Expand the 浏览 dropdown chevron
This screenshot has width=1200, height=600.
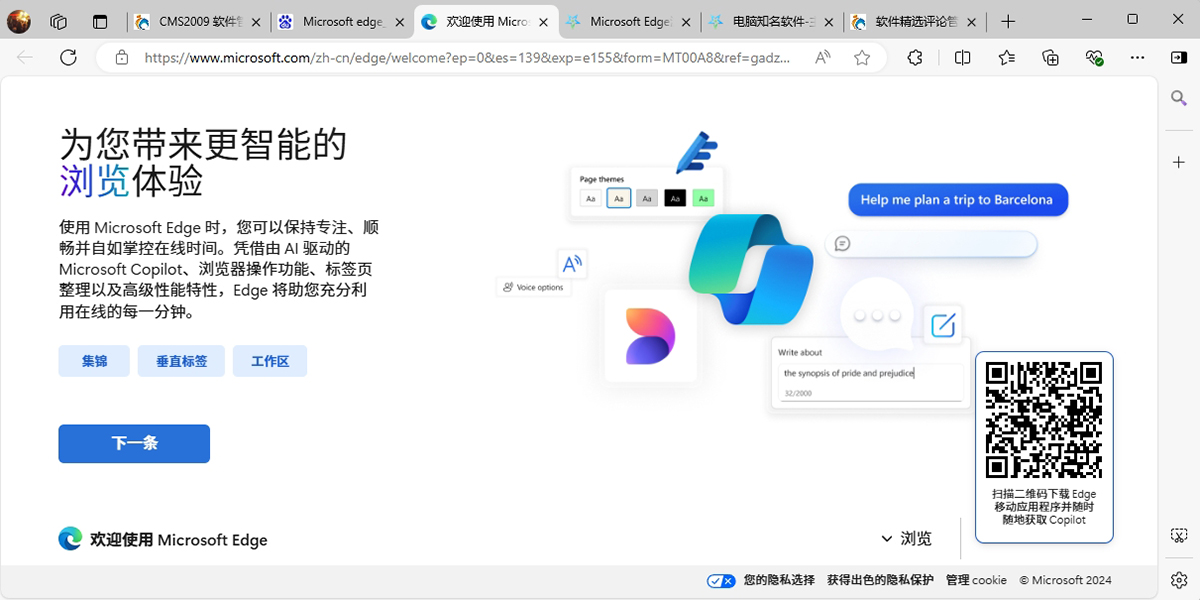point(886,539)
